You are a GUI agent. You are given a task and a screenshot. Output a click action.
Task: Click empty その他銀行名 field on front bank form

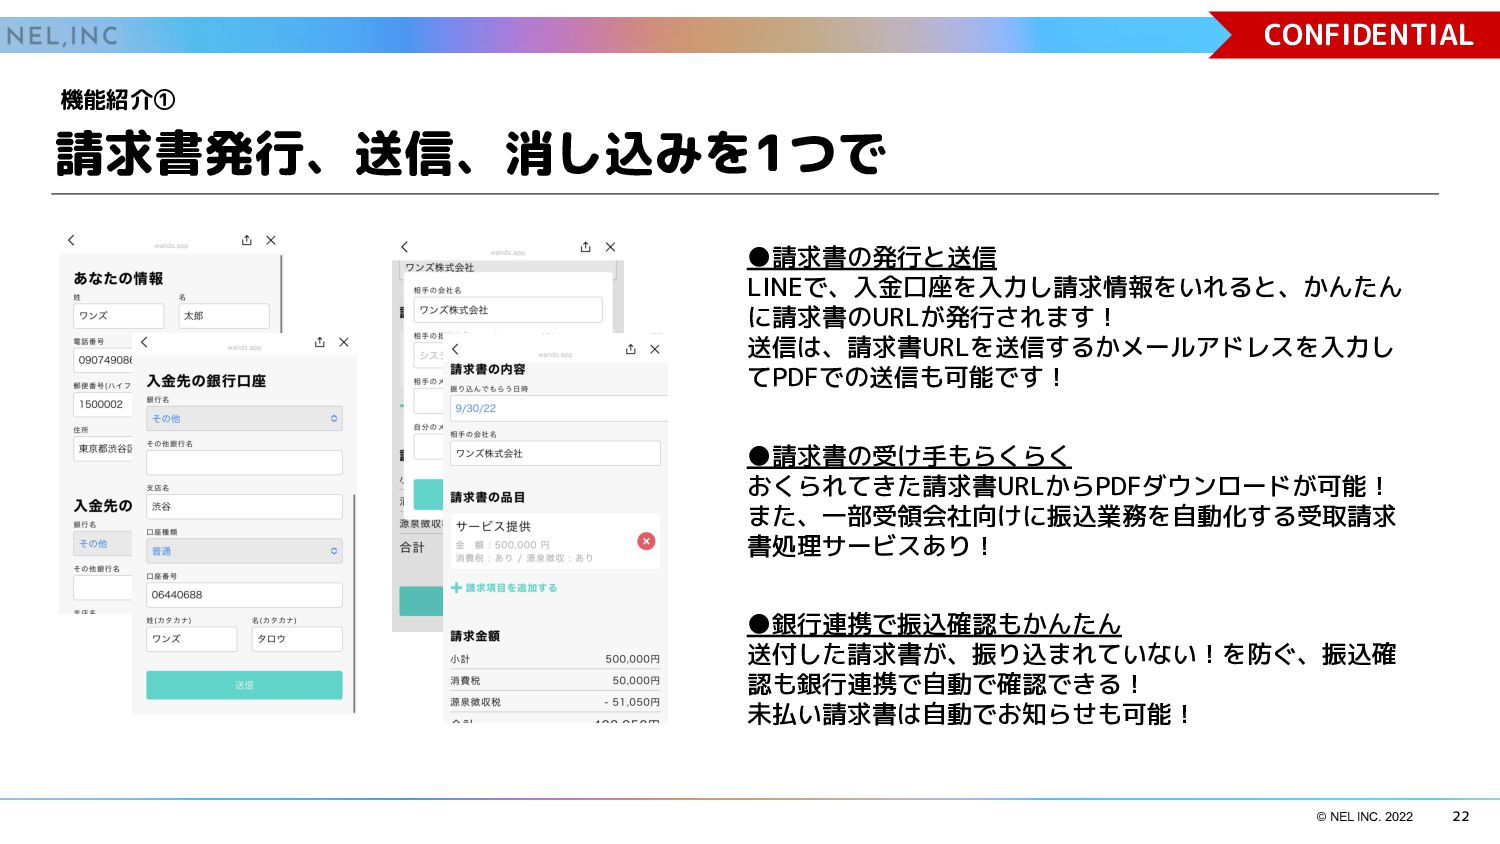[244, 462]
